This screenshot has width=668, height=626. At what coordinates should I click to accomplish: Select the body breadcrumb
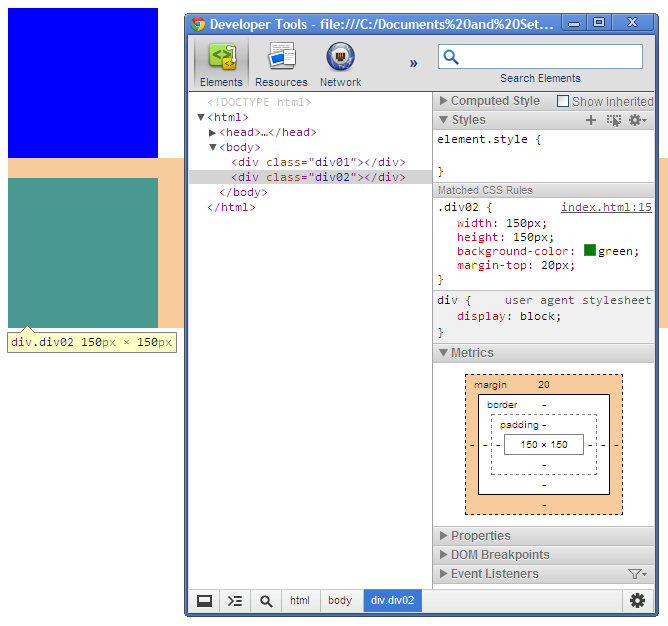(340, 600)
